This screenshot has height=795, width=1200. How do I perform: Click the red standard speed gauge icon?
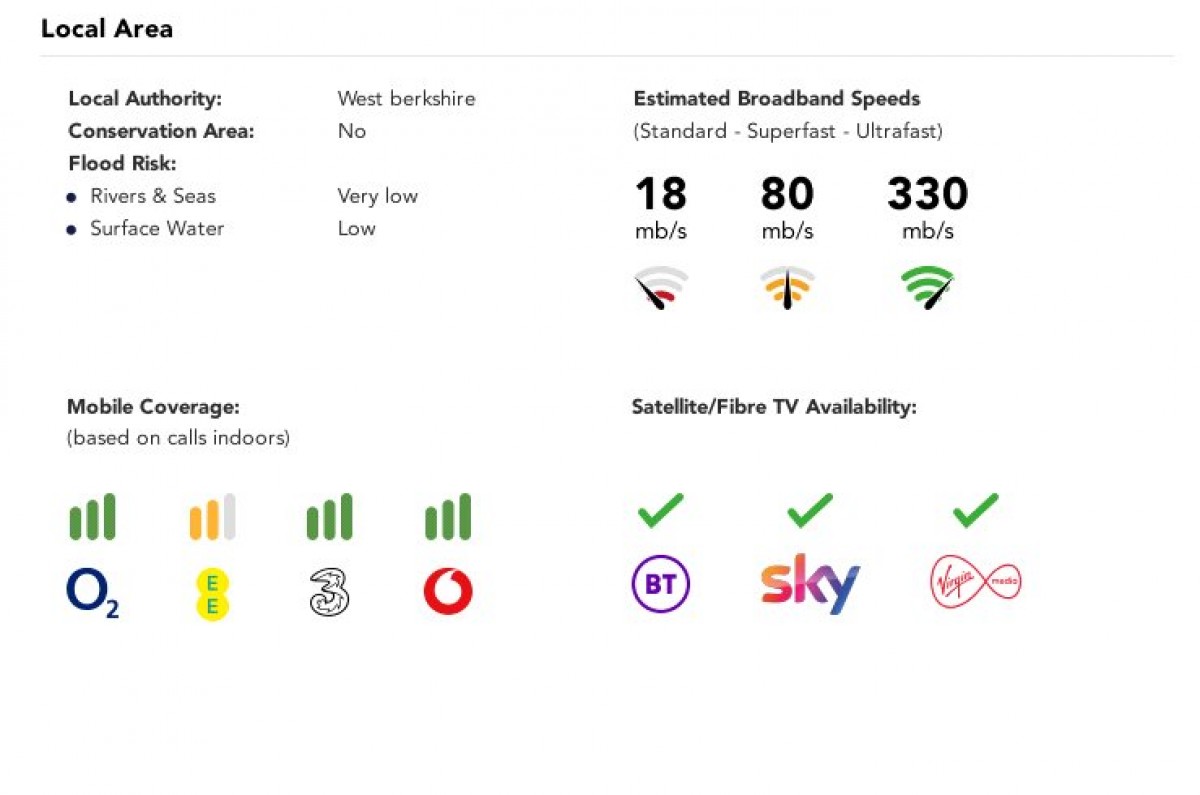click(x=660, y=287)
